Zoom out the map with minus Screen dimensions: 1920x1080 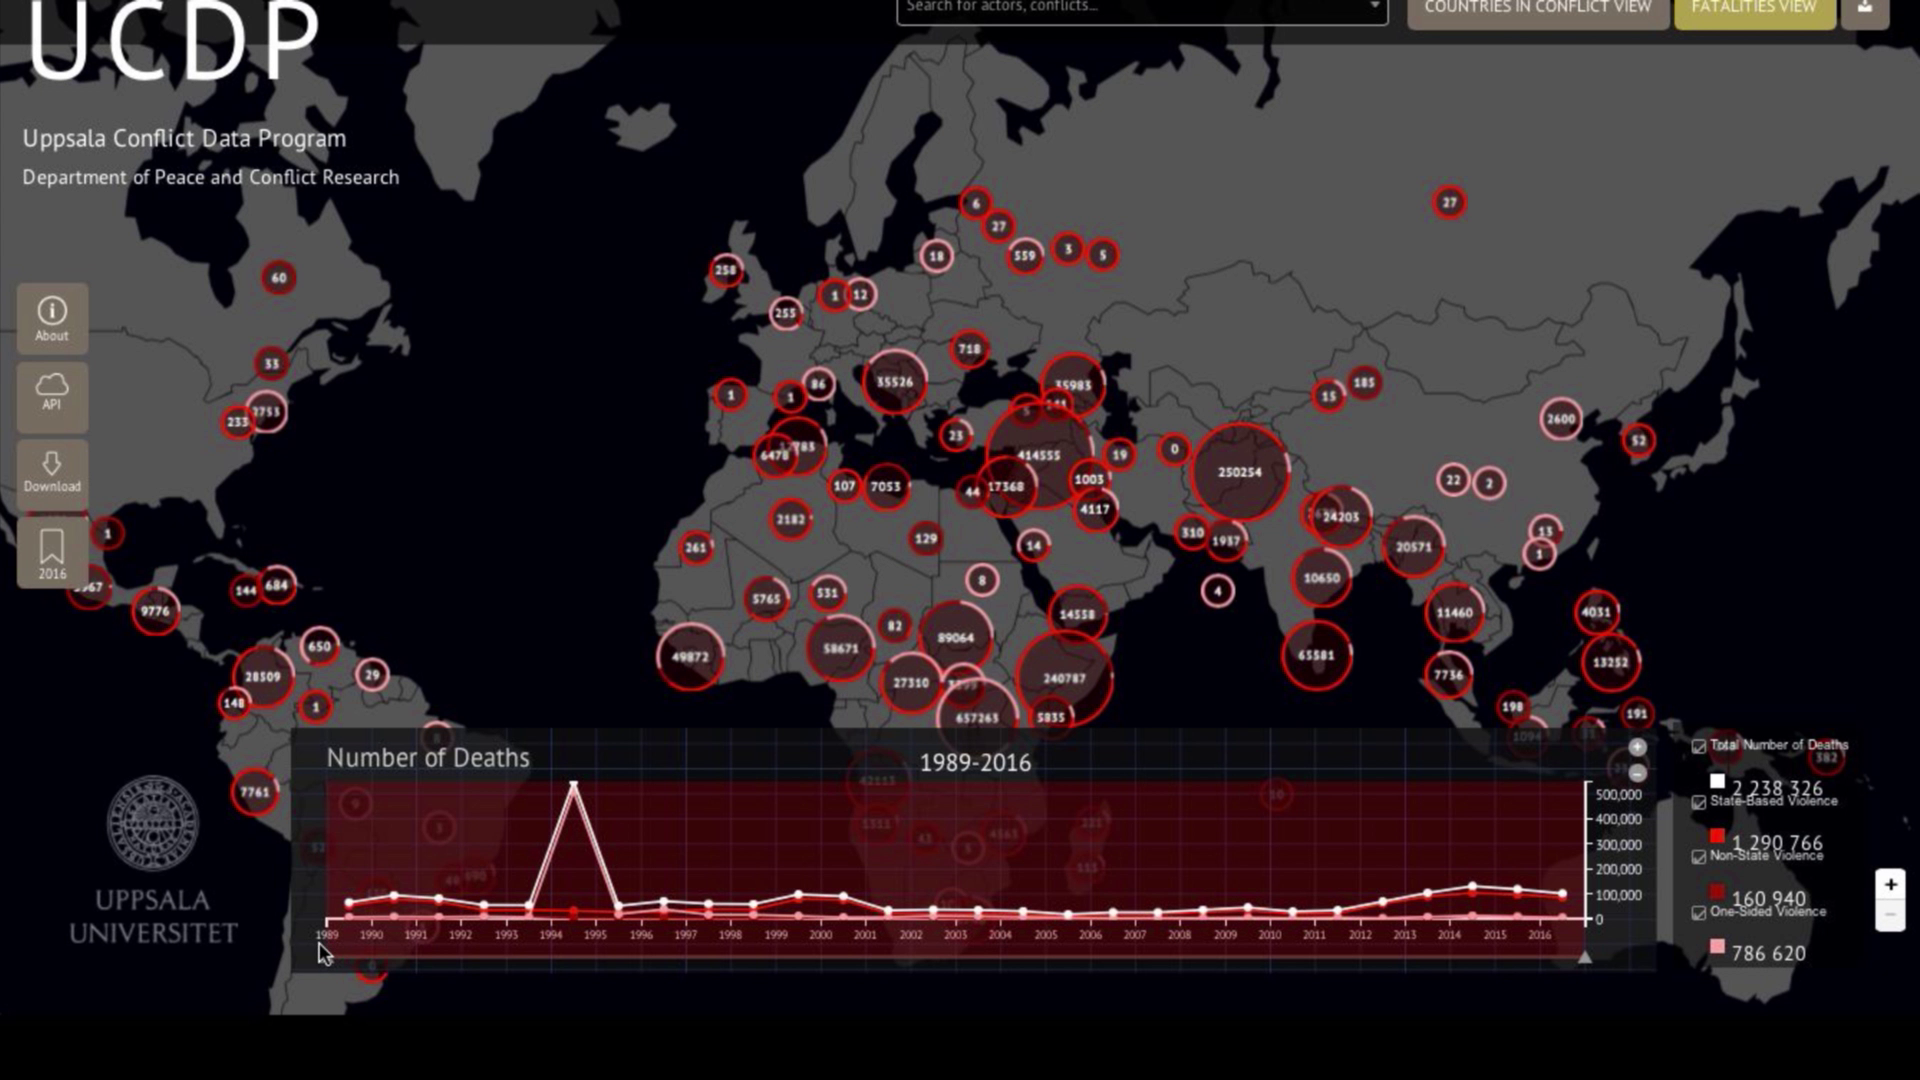point(1890,915)
